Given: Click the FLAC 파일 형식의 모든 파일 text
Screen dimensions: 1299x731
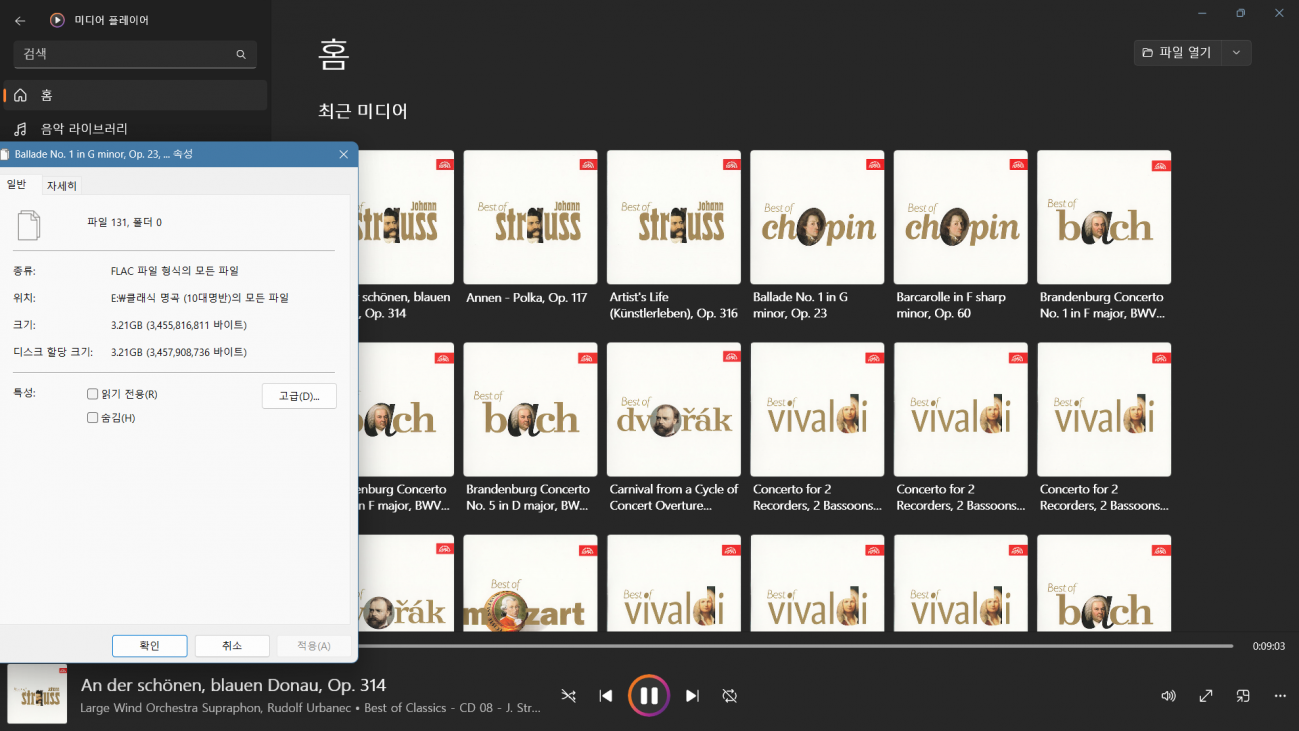Looking at the screenshot, I should pos(175,271).
